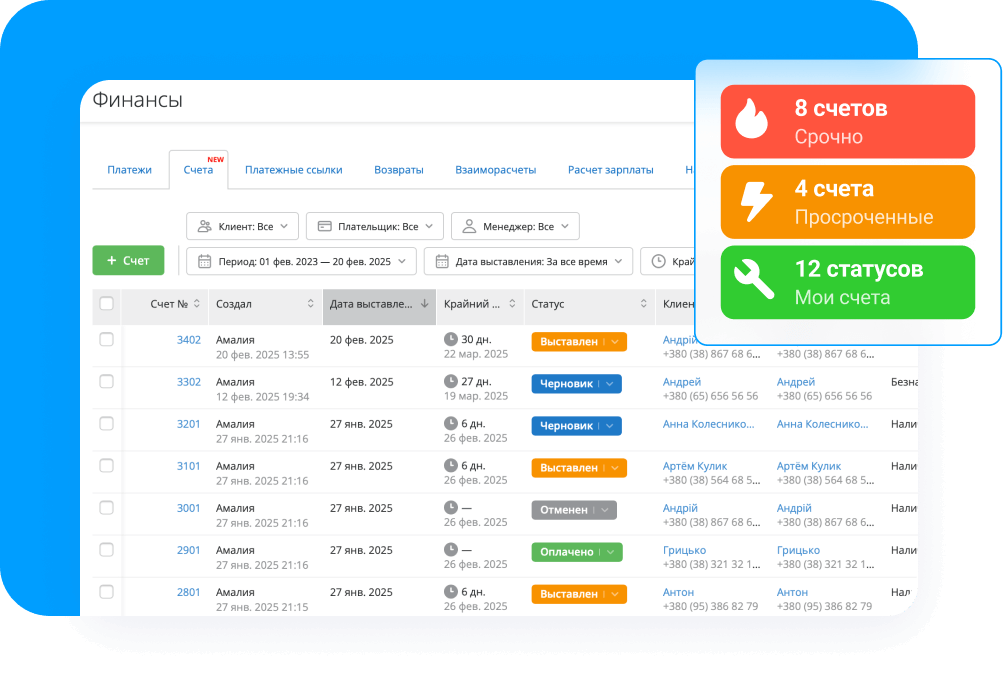Click the client group icon in Клиент filter
The image size is (1003, 688).
point(204,226)
